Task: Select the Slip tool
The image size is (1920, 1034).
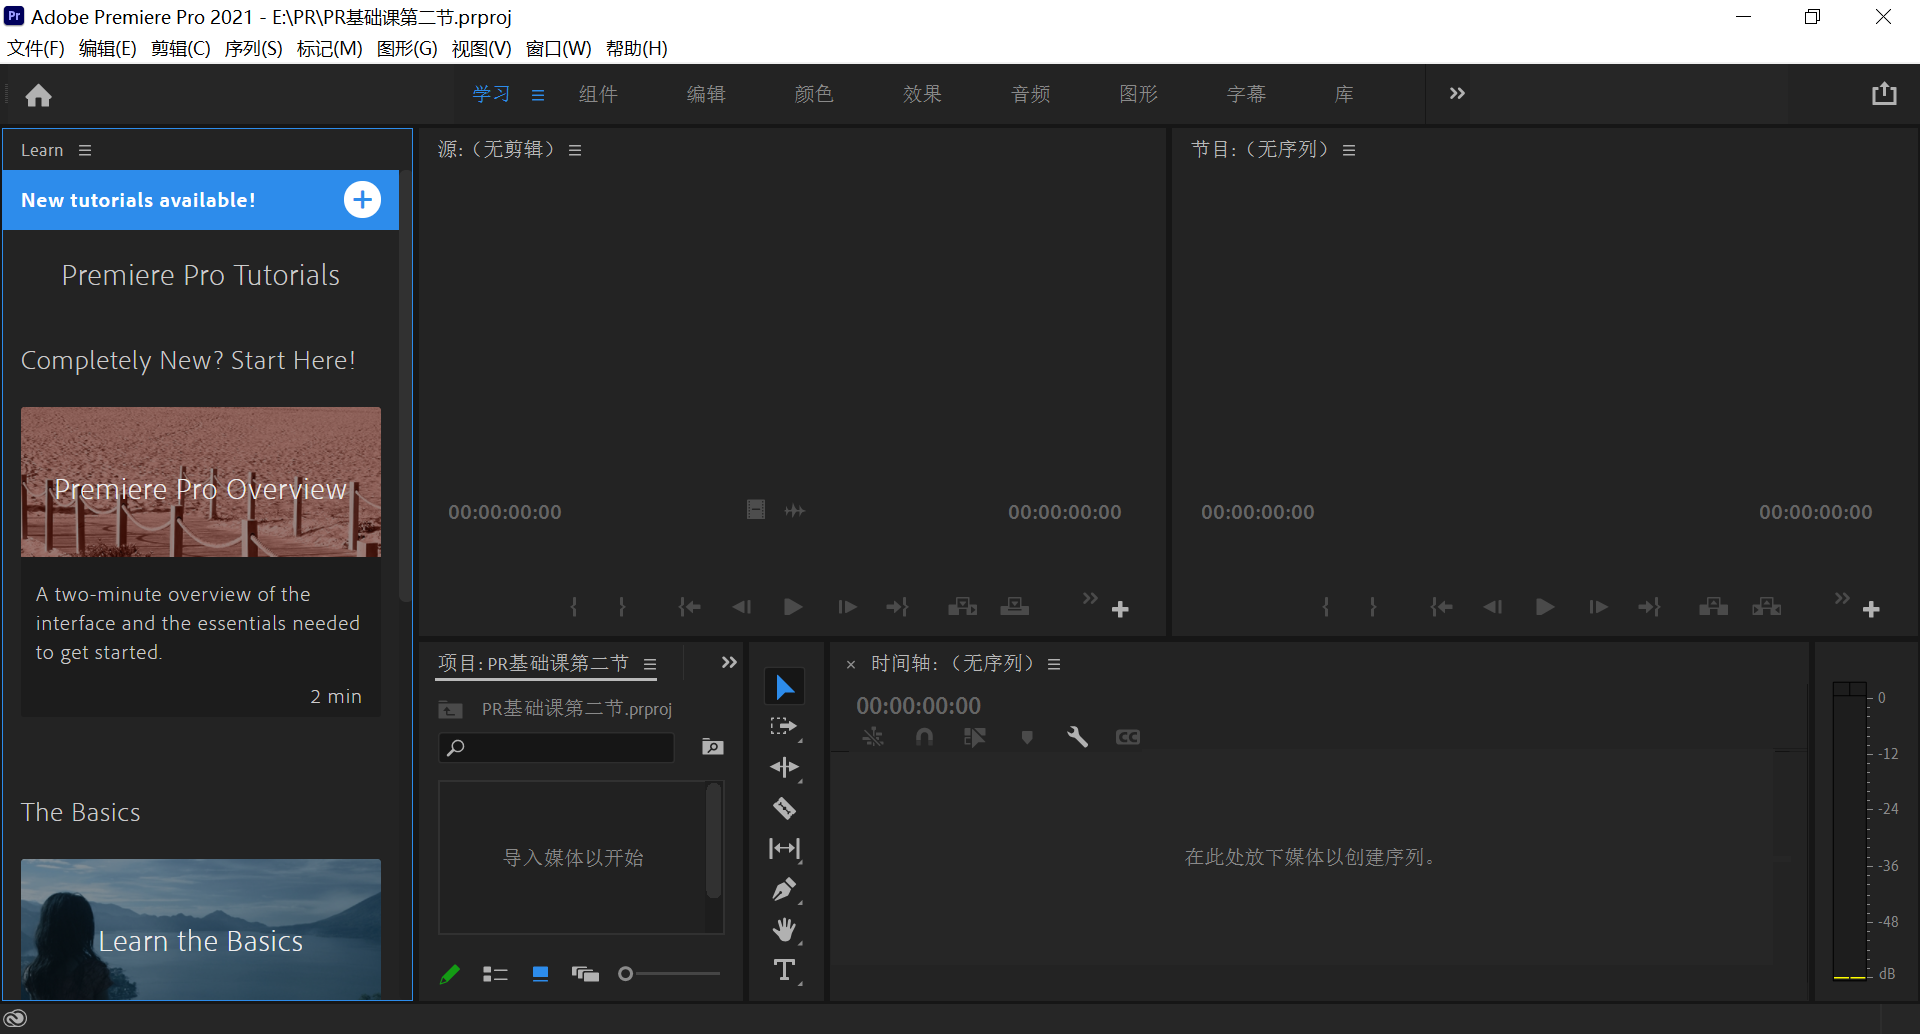Action: tap(785, 849)
